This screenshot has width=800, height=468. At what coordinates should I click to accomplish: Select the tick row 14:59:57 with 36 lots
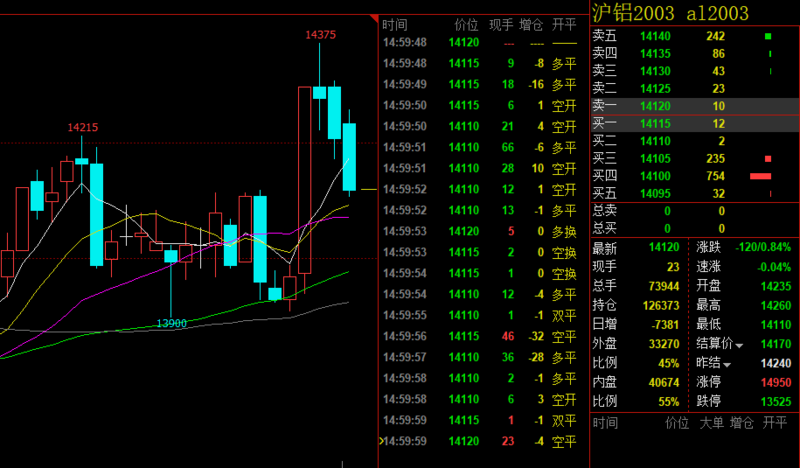click(x=480, y=357)
